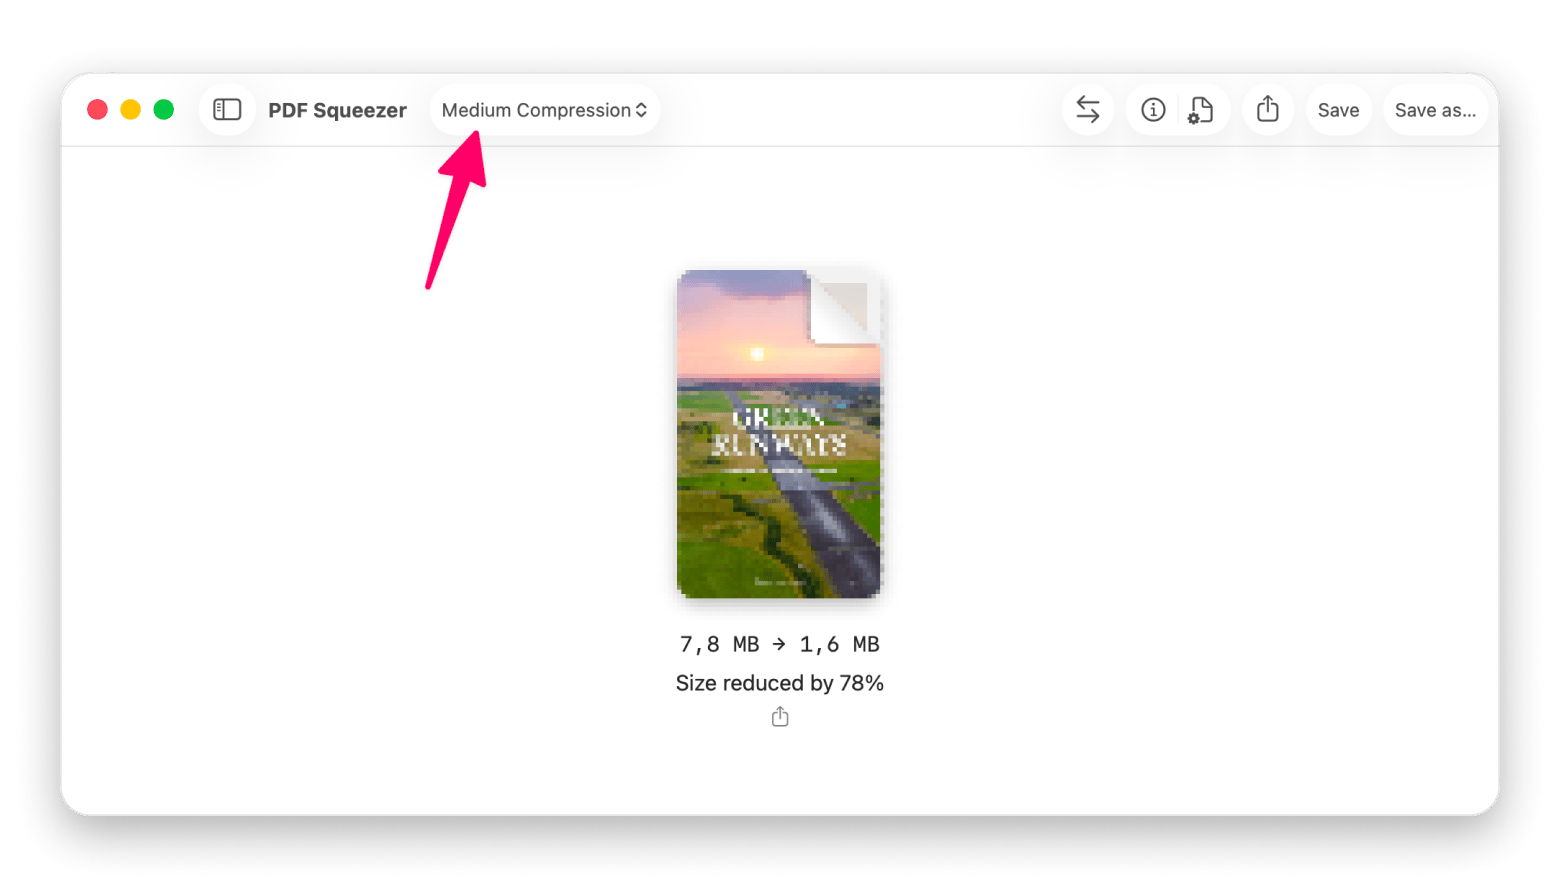The image size is (1560, 896).
Task: Toggle the sidebar panel
Action: 227,110
